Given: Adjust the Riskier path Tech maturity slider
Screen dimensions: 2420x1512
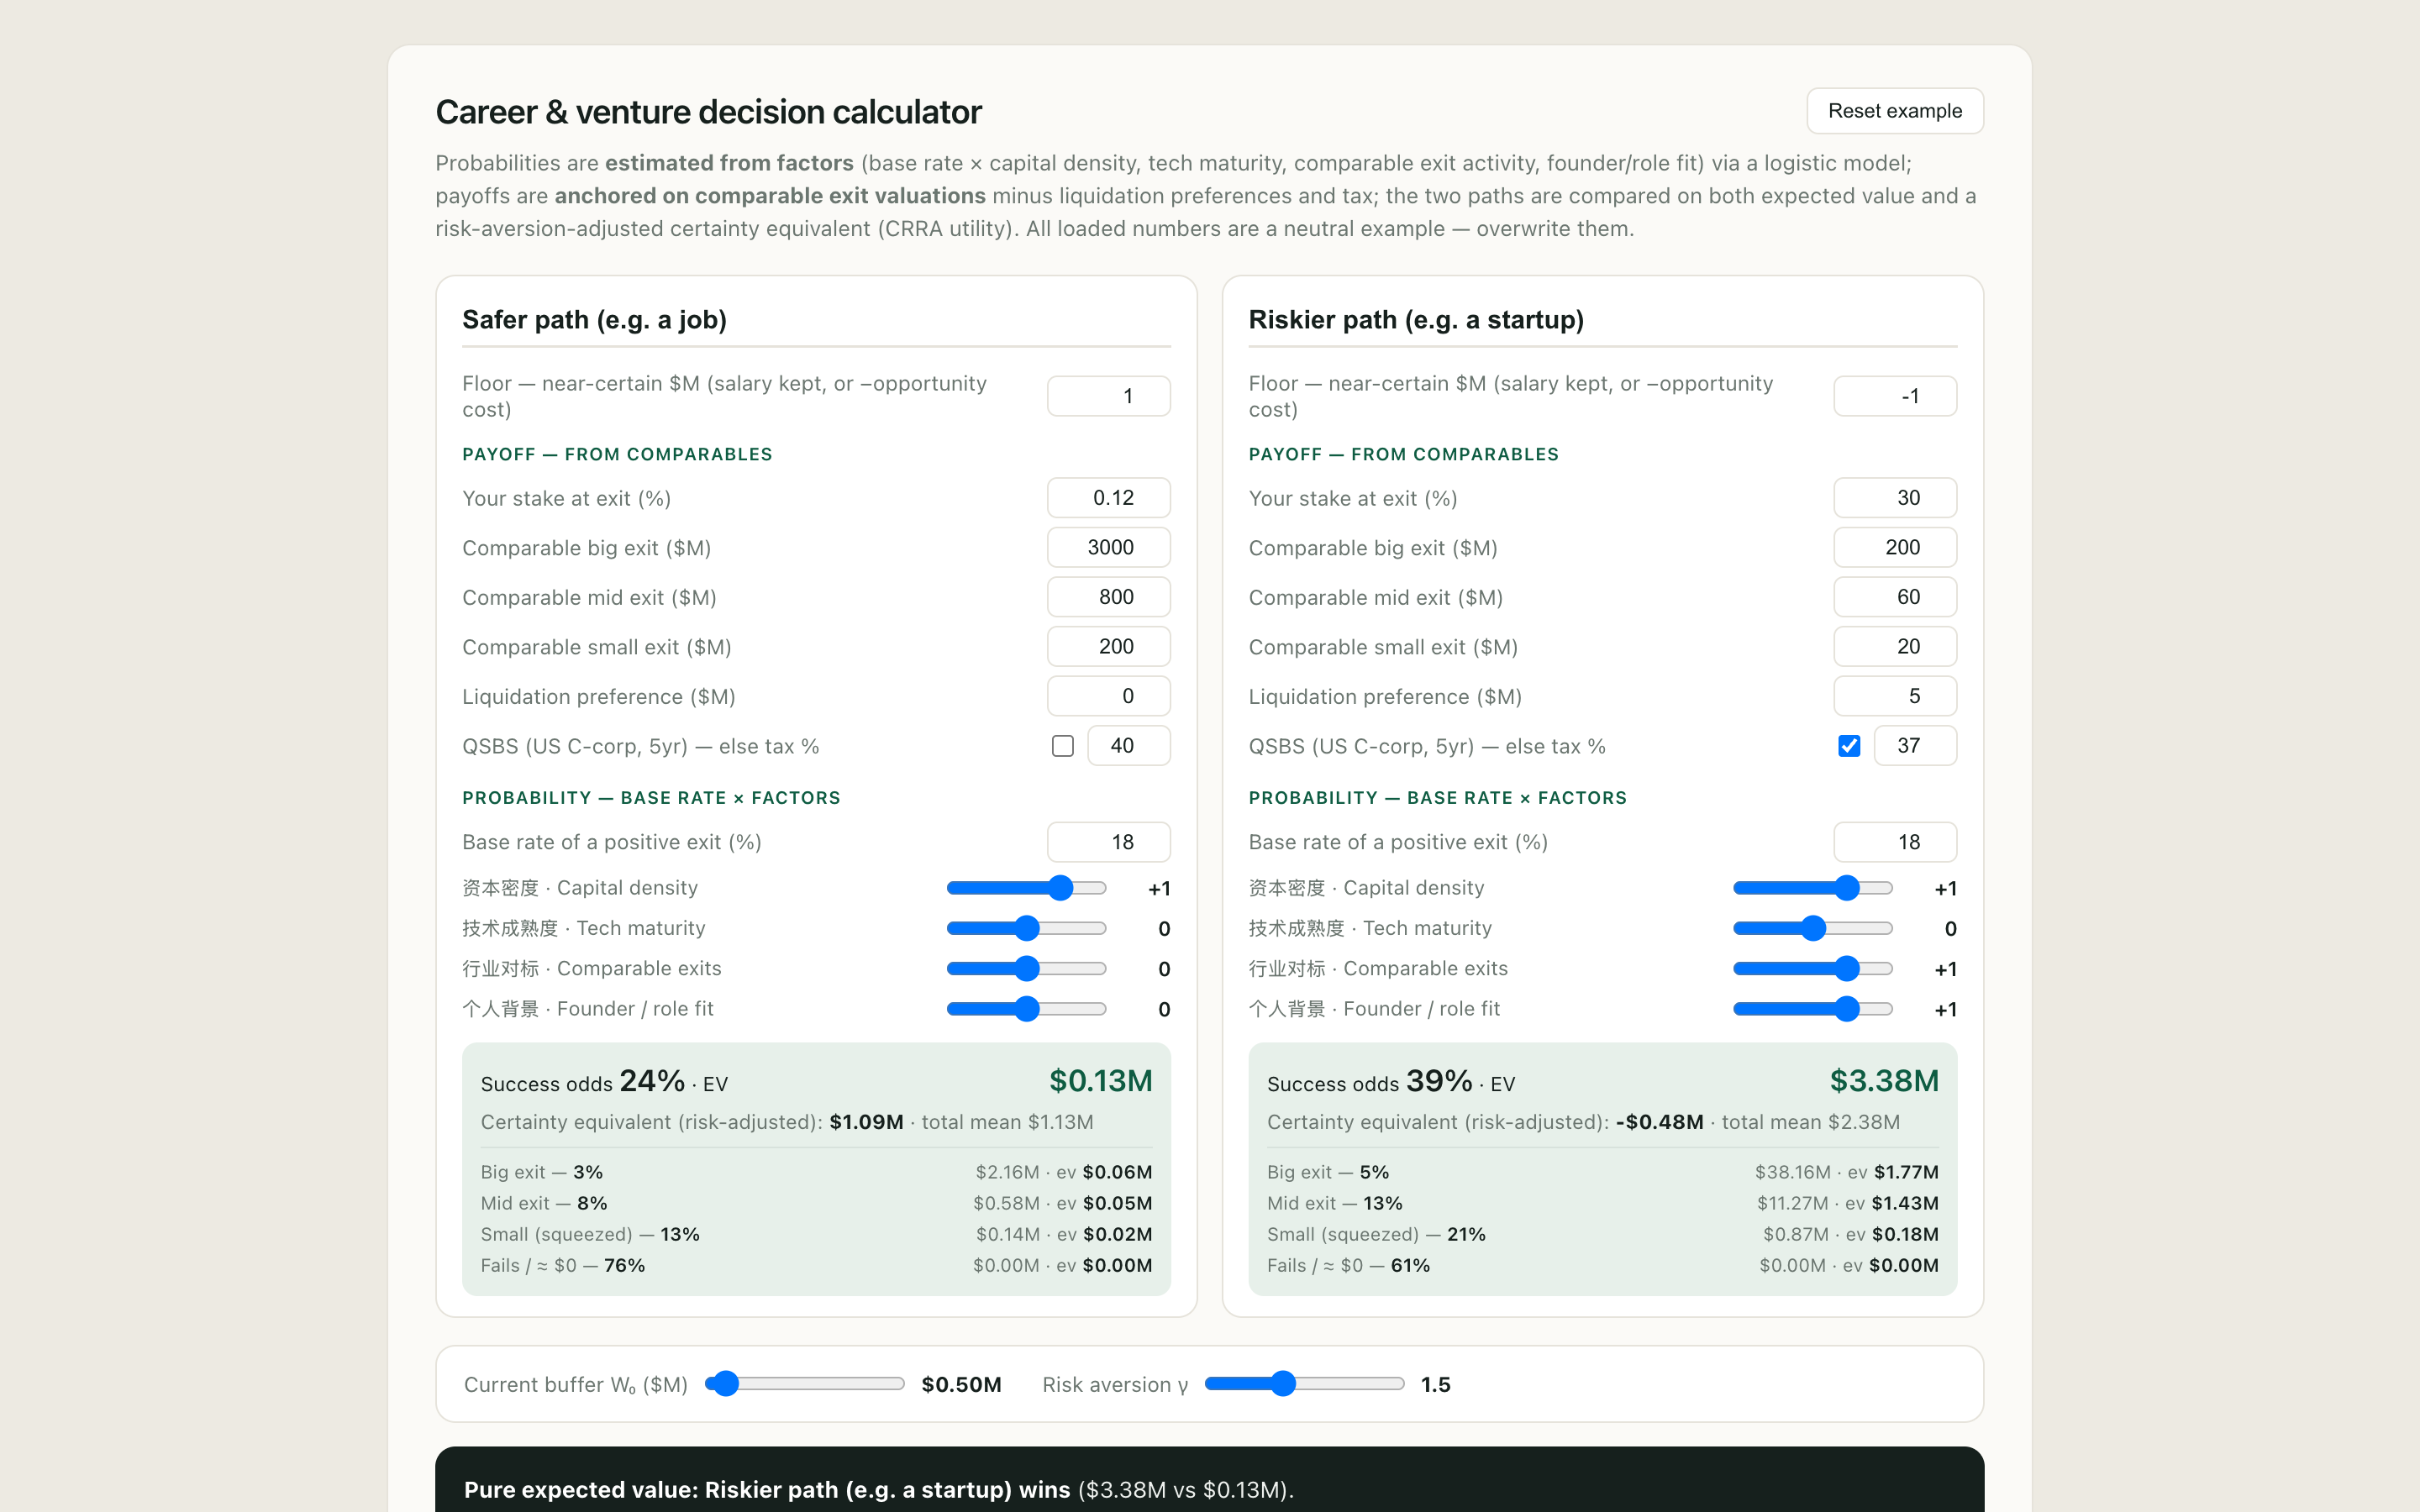Looking at the screenshot, I should click(x=1812, y=928).
